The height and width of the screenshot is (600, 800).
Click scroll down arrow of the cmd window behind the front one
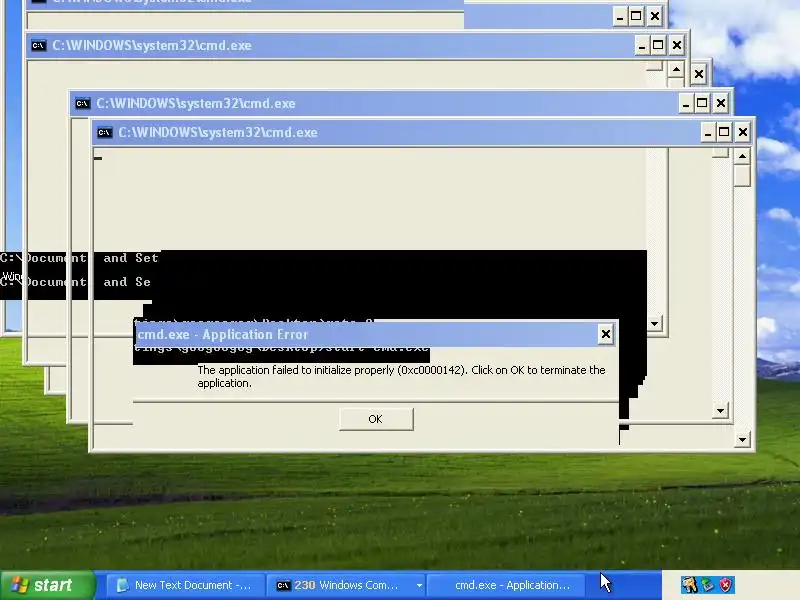point(720,411)
